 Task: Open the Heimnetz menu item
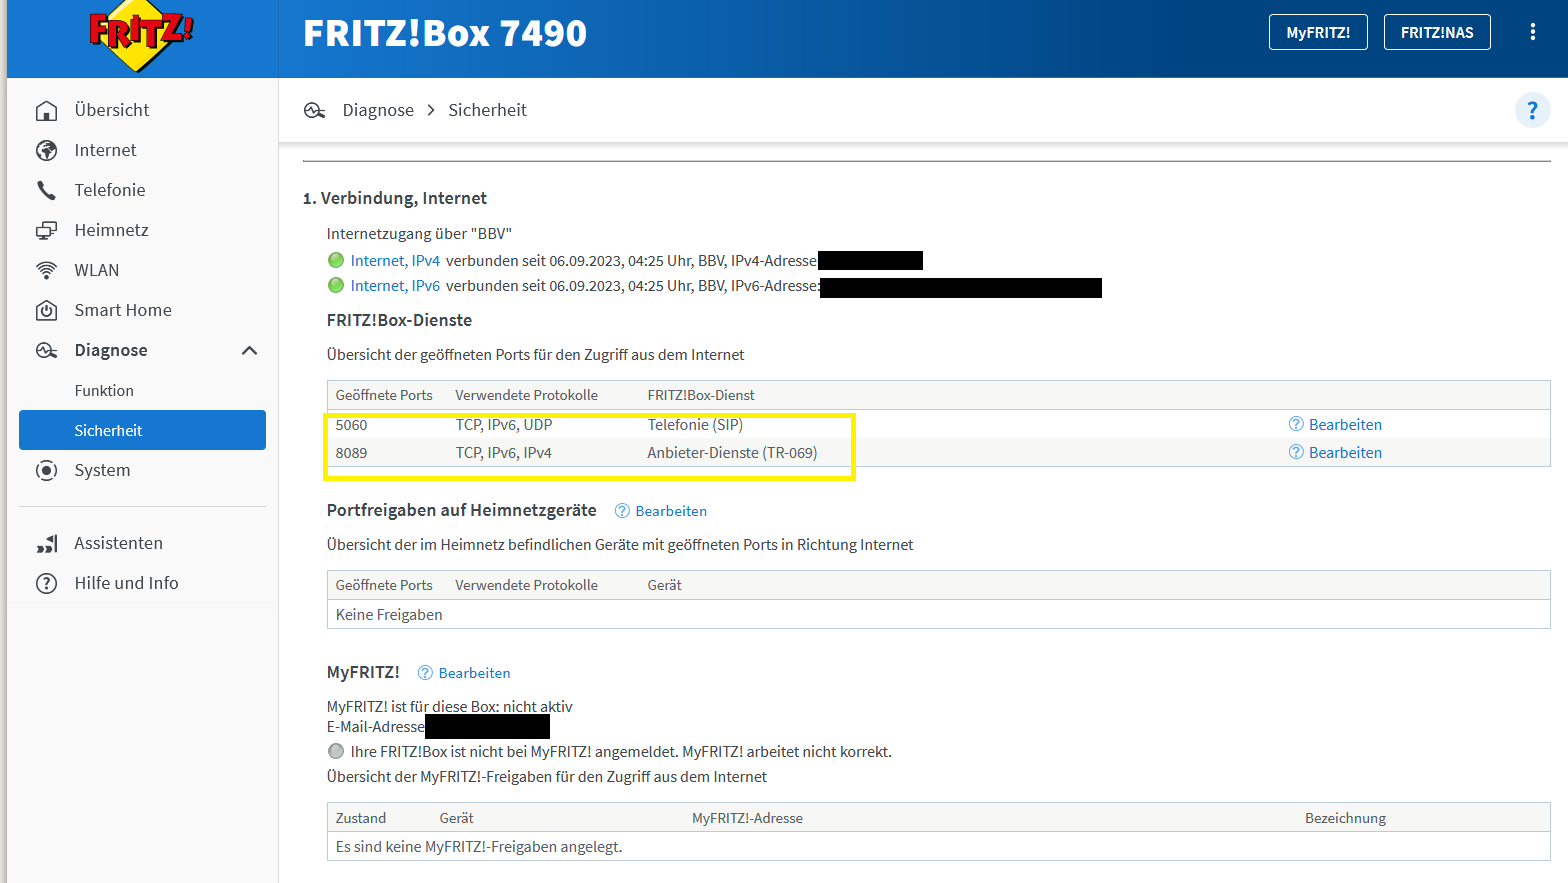pos(111,230)
